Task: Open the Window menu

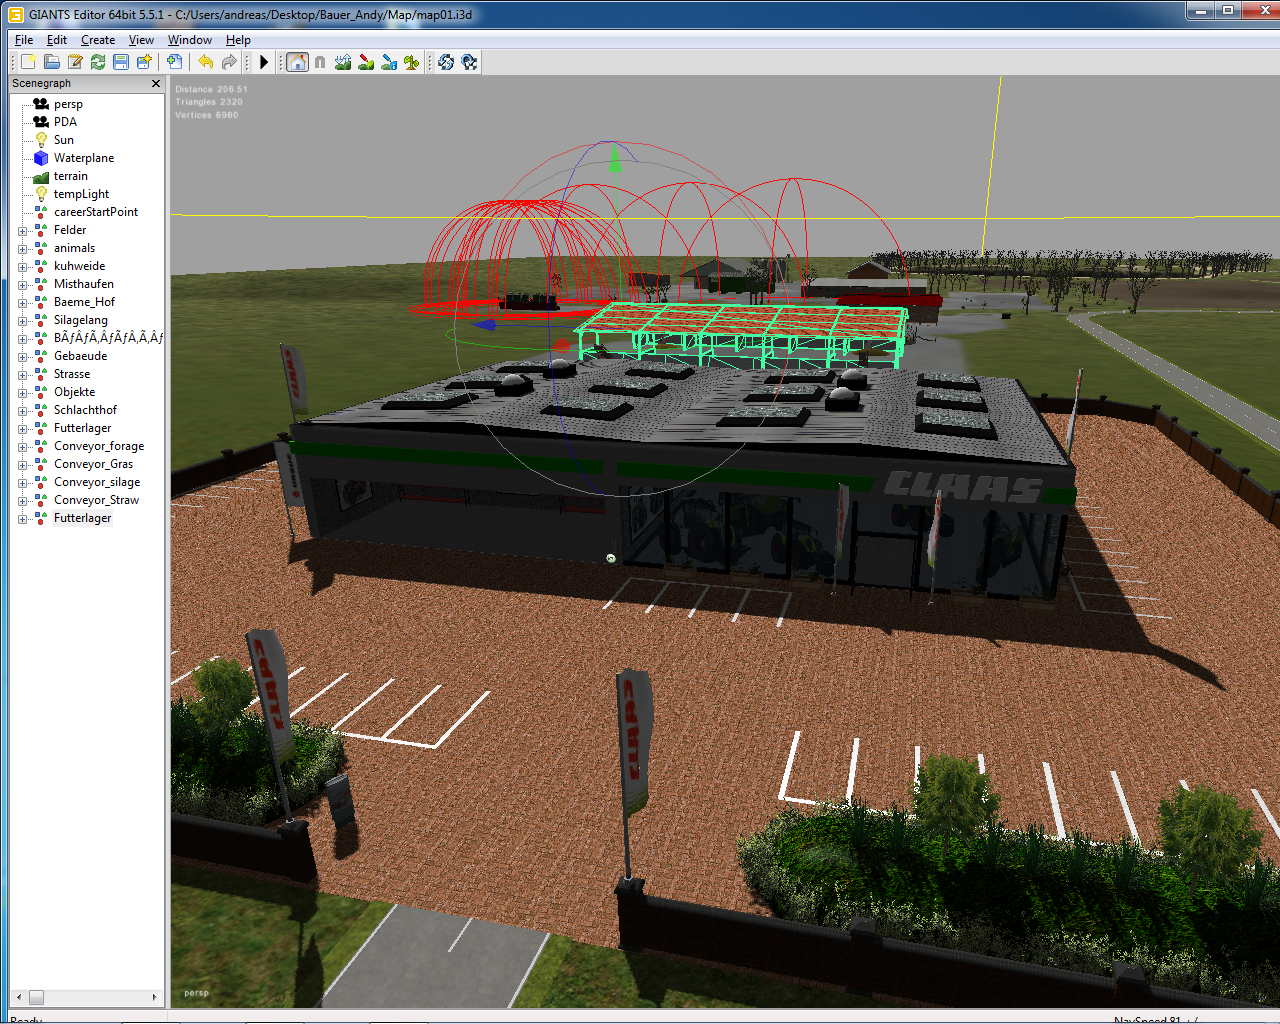Action: [190, 40]
